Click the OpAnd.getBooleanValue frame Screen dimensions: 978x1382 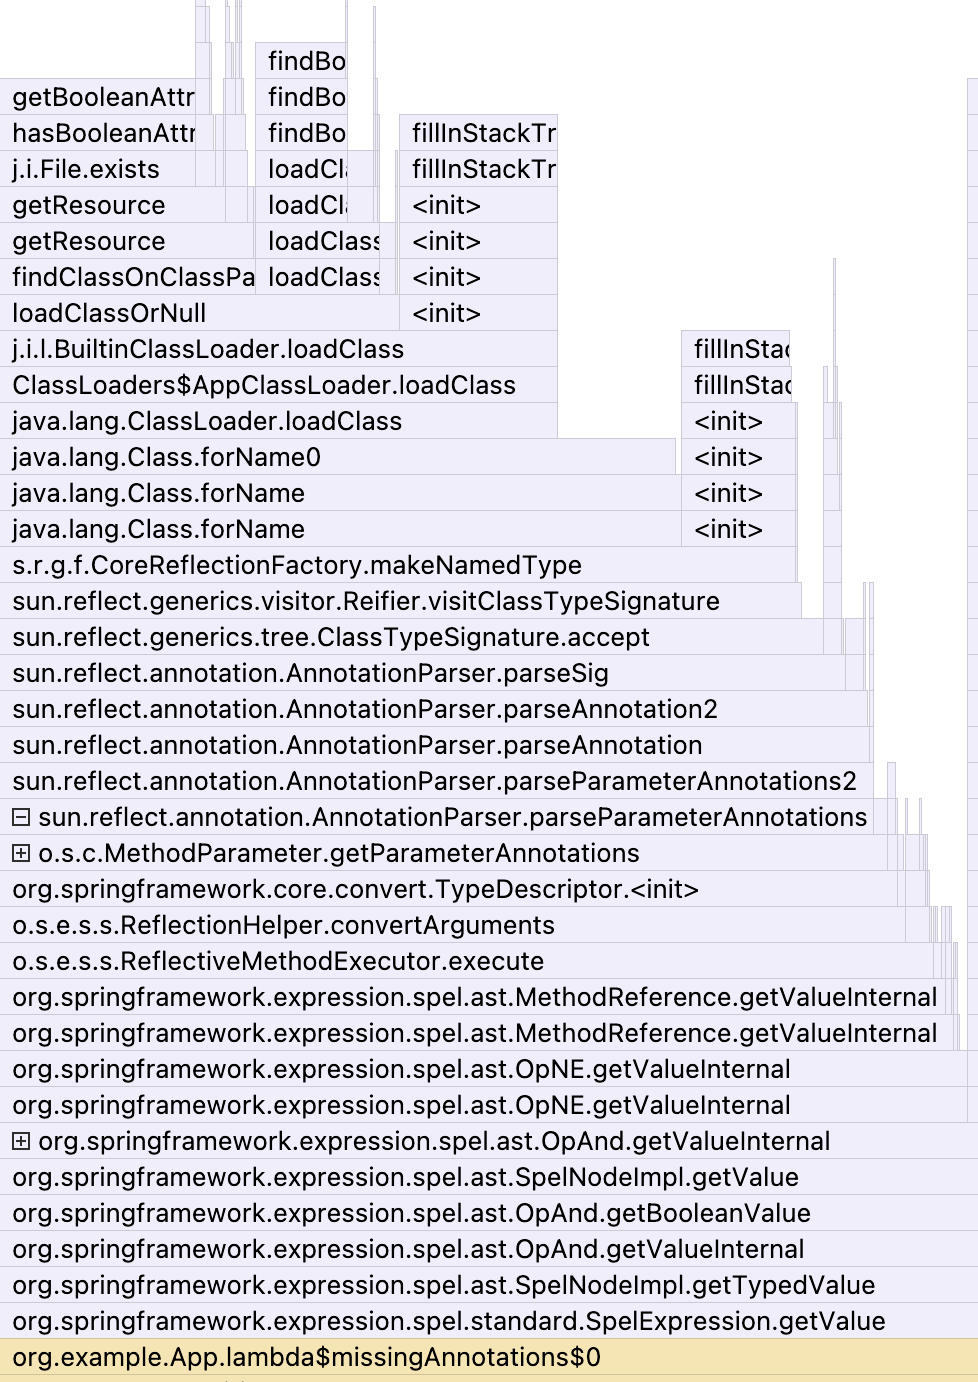(489, 1213)
